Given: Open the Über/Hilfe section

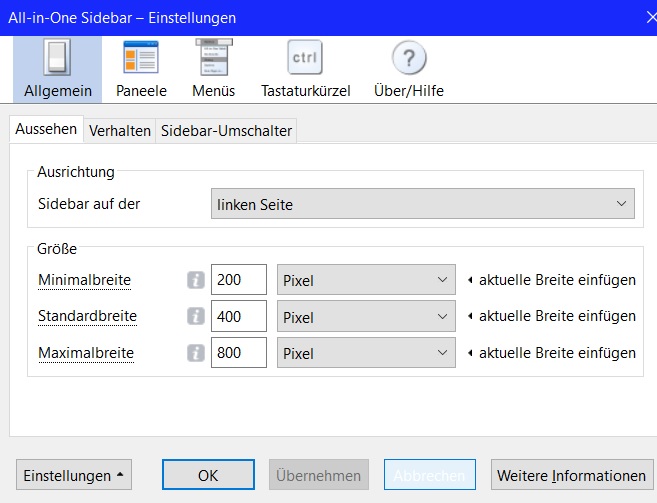Looking at the screenshot, I should tap(409, 70).
